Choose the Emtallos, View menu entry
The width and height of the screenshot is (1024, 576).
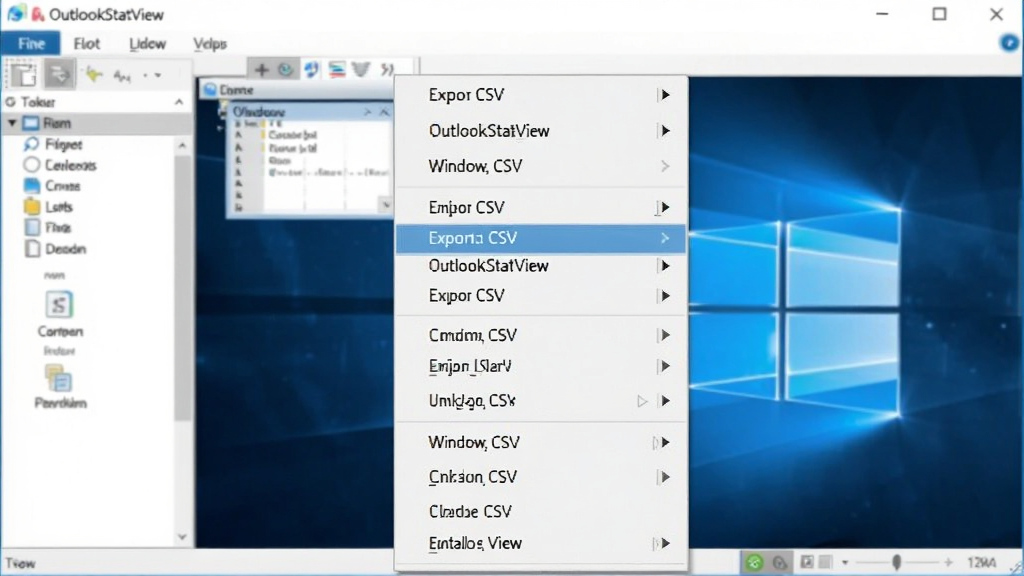[x=541, y=543]
